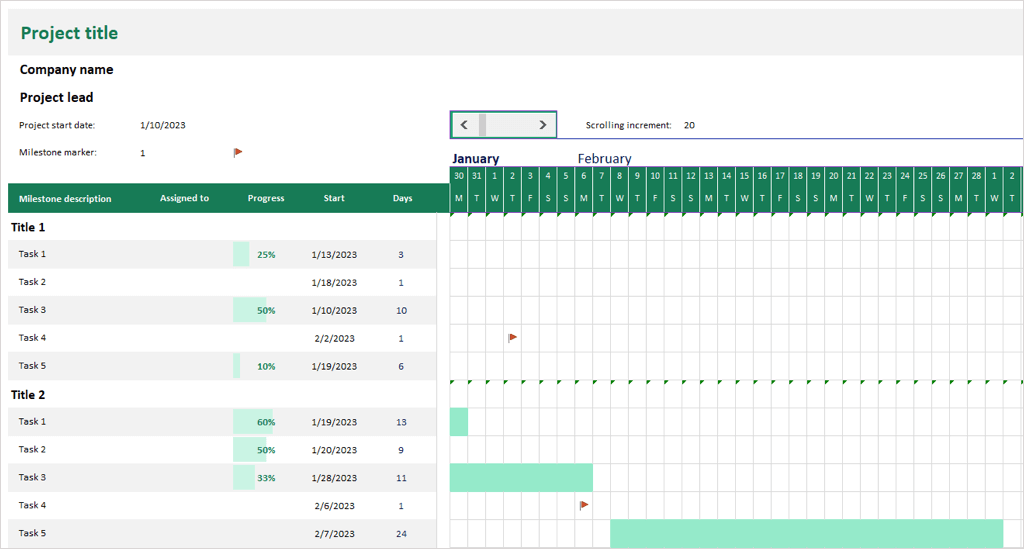The image size is (1024, 549).
Task: Click the flag icon beside Milestone marker
Action: [x=238, y=153]
